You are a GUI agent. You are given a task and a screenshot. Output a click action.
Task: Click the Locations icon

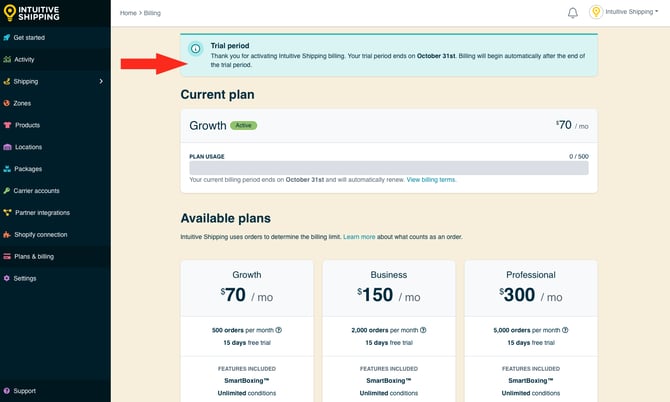(x=7, y=147)
